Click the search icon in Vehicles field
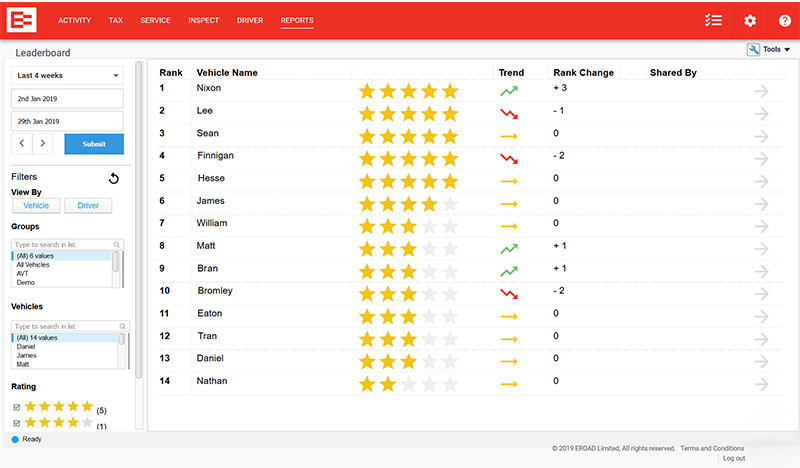The image size is (800, 468). (122, 326)
